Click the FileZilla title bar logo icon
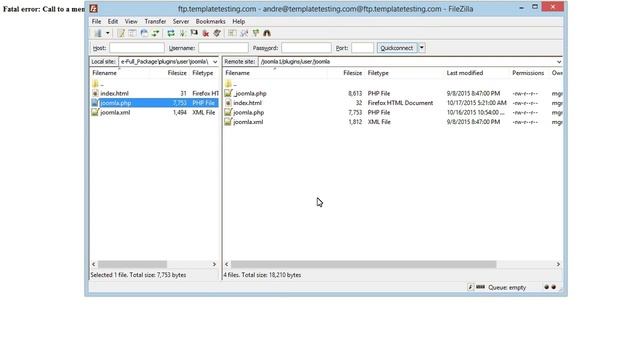The width and height of the screenshot is (640, 360). (x=93, y=9)
